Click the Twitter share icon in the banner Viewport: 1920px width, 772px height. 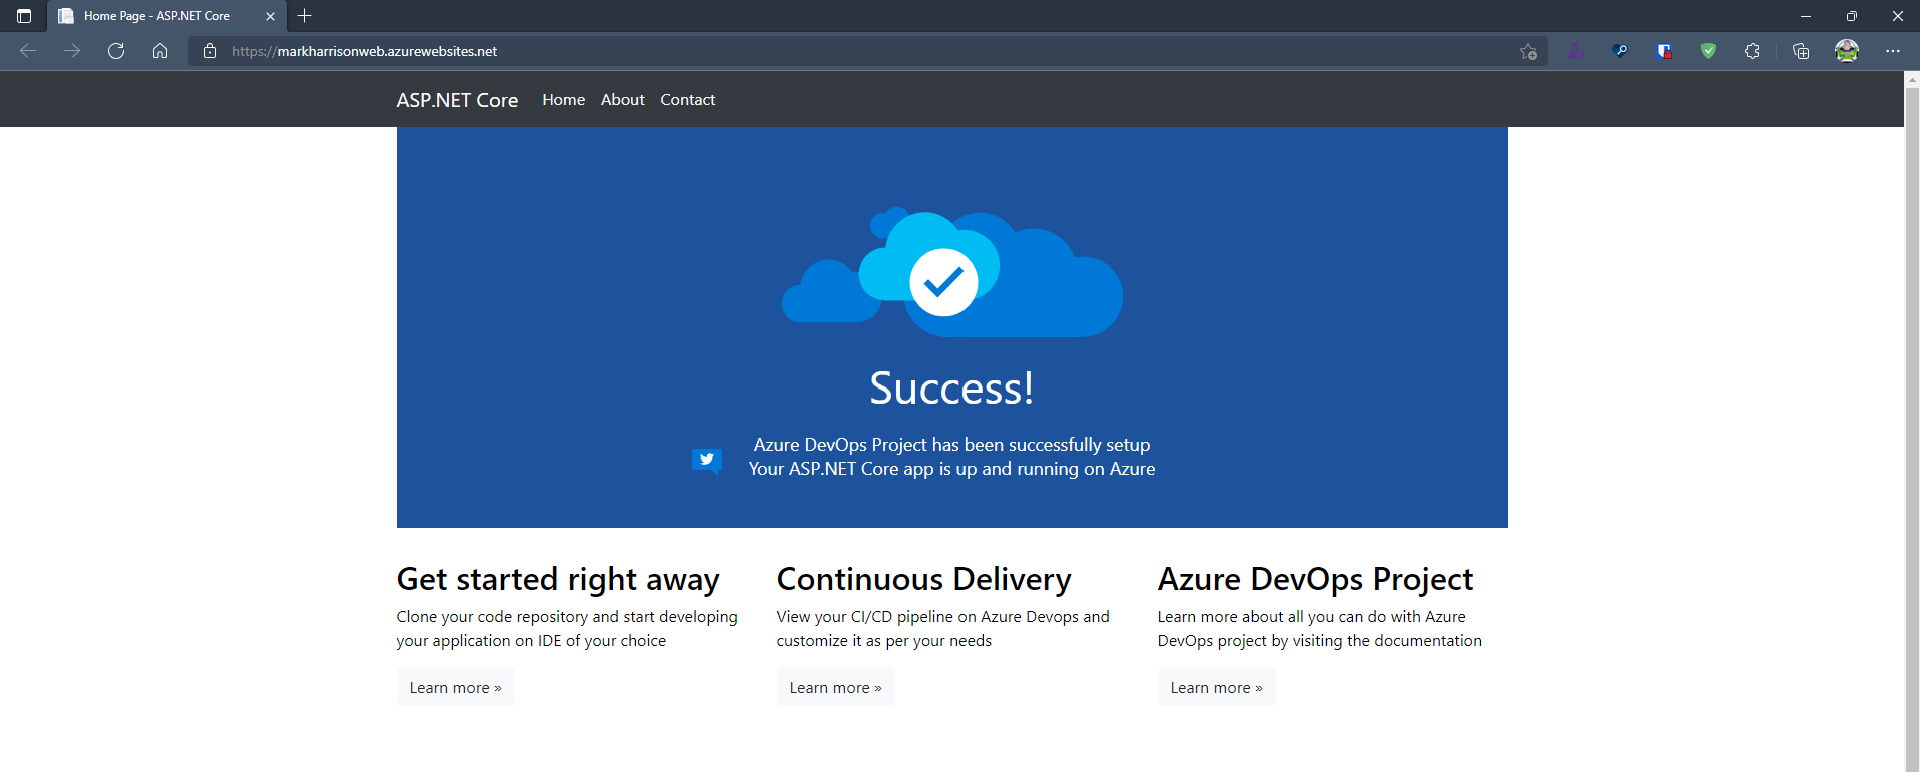[x=706, y=460]
